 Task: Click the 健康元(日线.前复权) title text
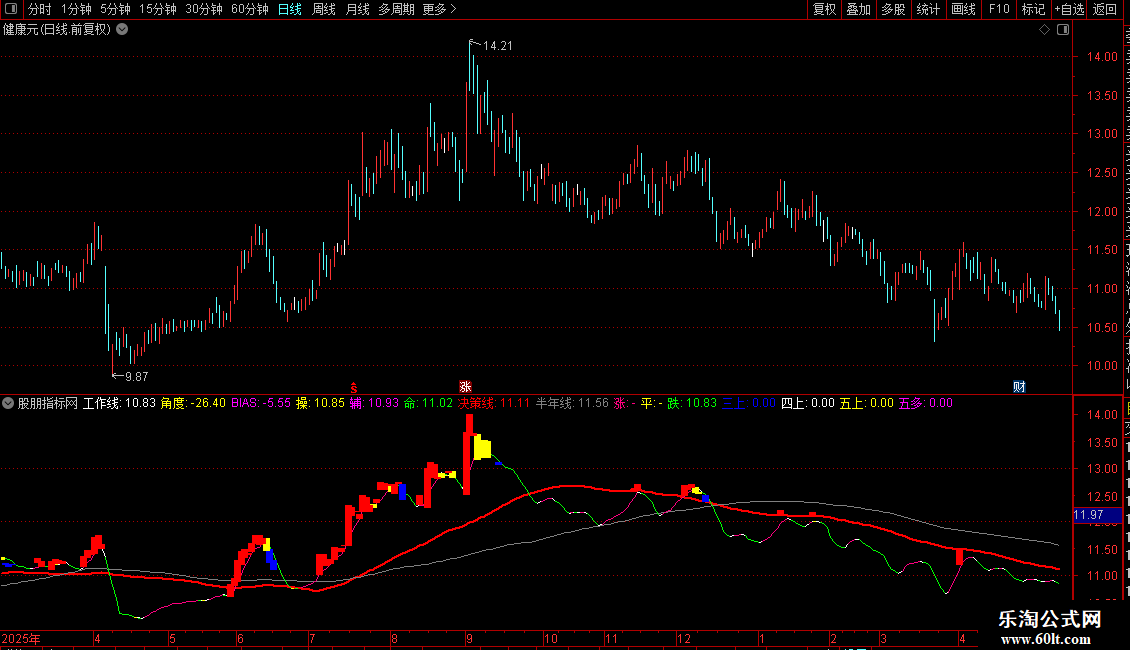pyautogui.click(x=58, y=30)
